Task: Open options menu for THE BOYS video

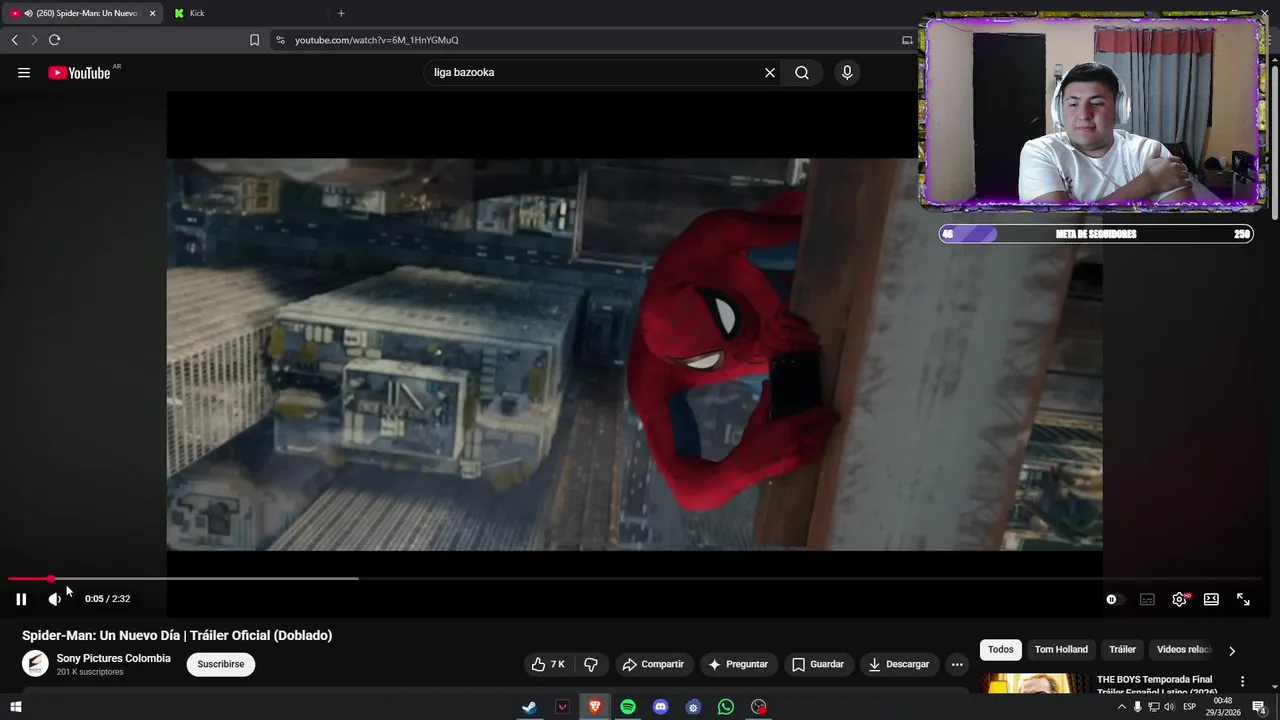Action: coord(1243,681)
